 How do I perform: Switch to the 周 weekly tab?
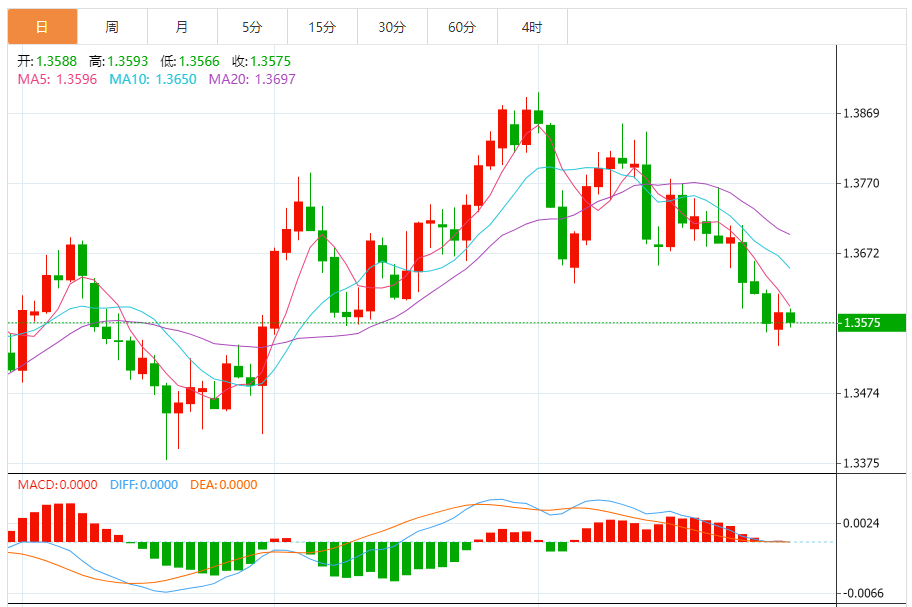pyautogui.click(x=112, y=27)
